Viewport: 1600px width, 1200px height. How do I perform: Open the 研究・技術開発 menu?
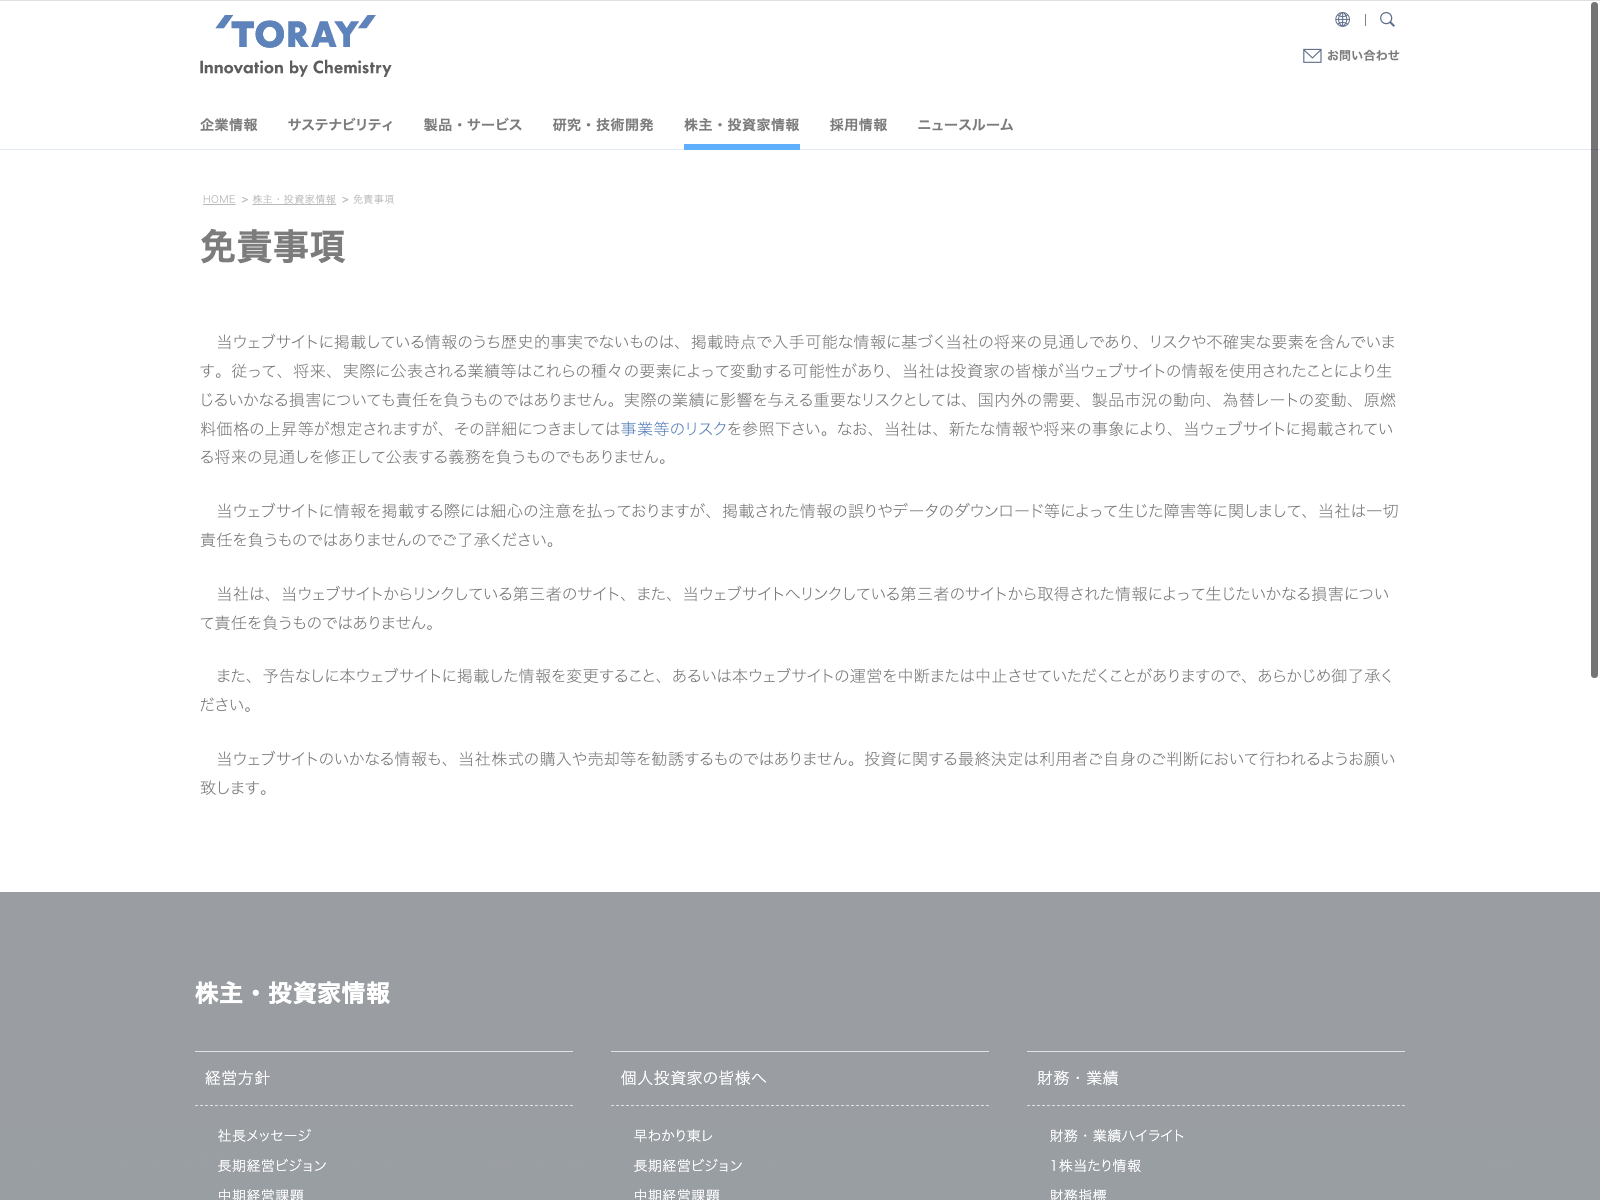(x=603, y=125)
